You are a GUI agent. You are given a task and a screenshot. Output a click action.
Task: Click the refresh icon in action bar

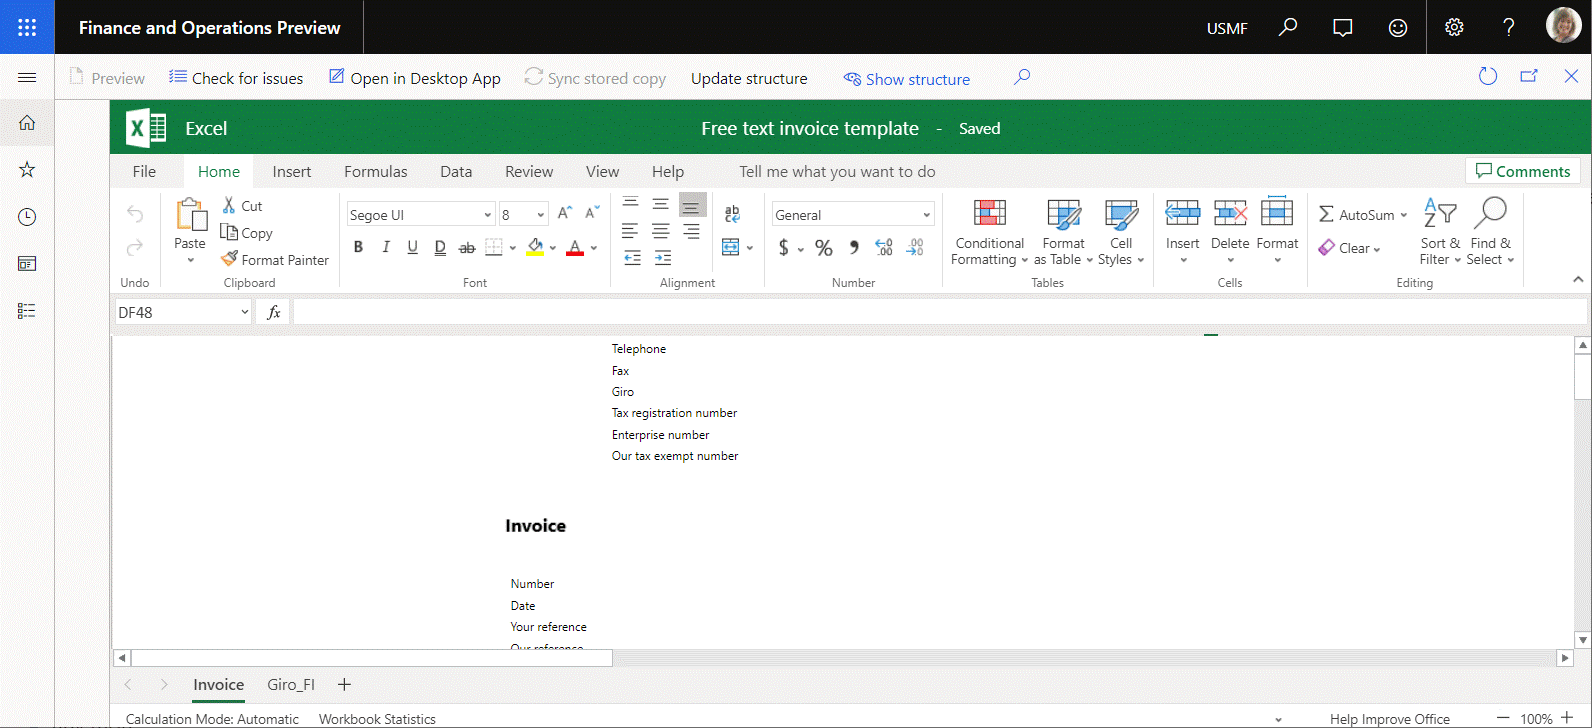pyautogui.click(x=1487, y=77)
